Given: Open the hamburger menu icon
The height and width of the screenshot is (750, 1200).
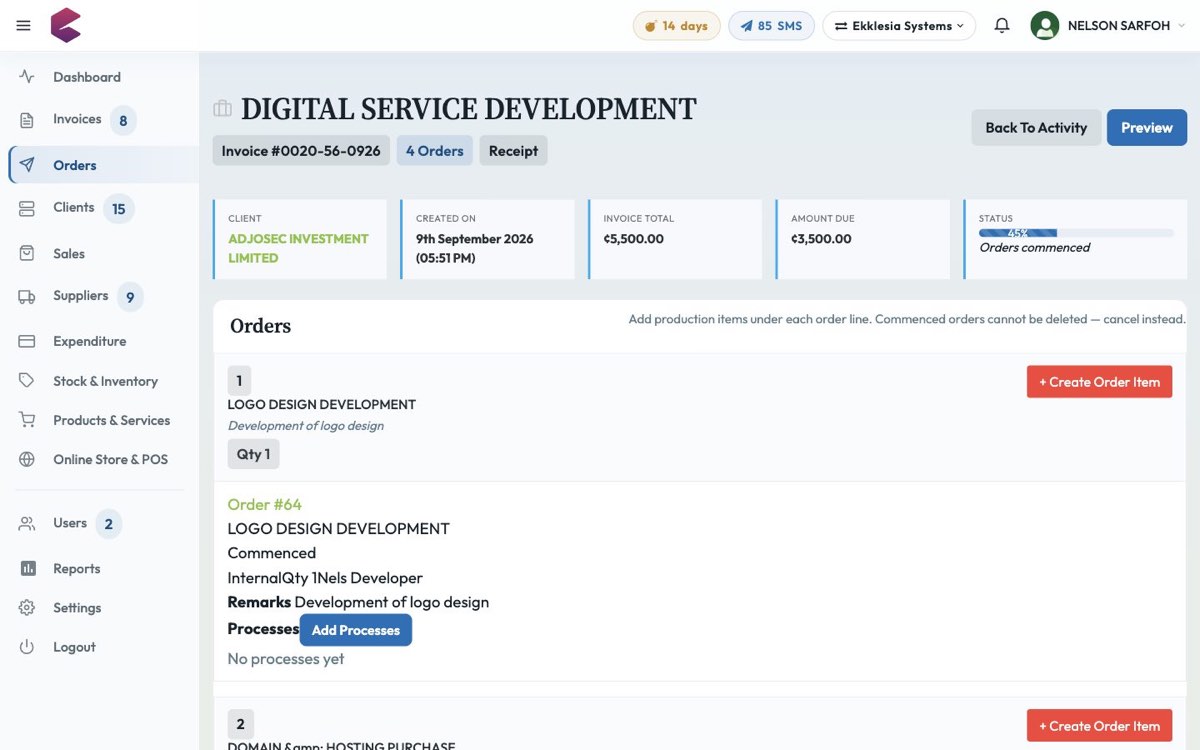Looking at the screenshot, I should coord(24,26).
